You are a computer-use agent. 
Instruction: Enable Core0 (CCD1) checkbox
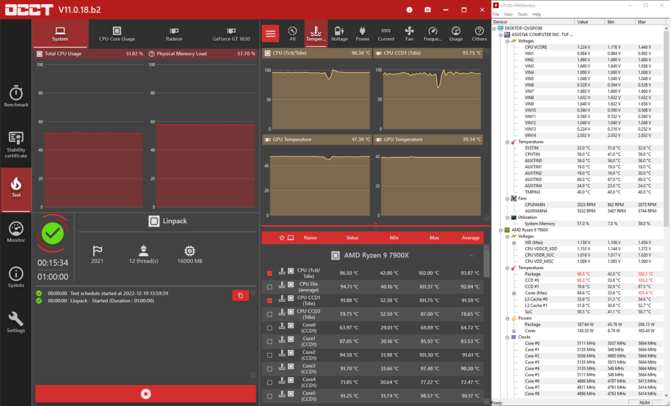click(x=270, y=328)
